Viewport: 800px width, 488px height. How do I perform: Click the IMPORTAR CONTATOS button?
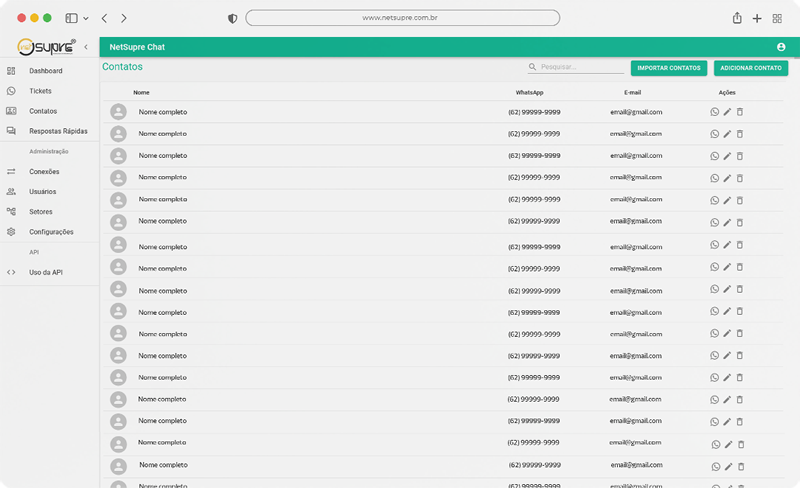point(669,68)
